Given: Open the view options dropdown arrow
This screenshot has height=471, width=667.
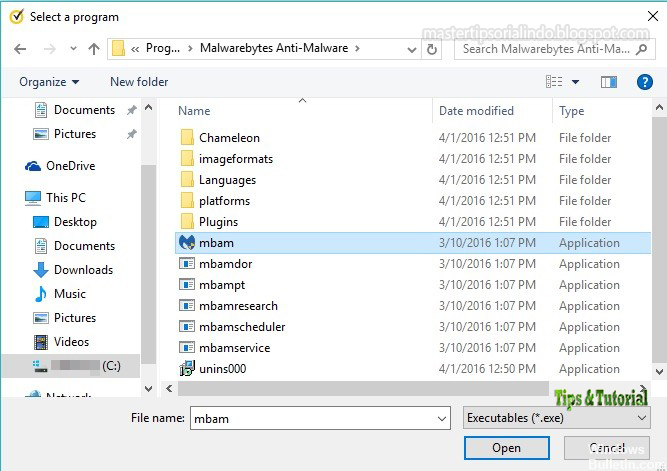Looking at the screenshot, I should pos(575,82).
